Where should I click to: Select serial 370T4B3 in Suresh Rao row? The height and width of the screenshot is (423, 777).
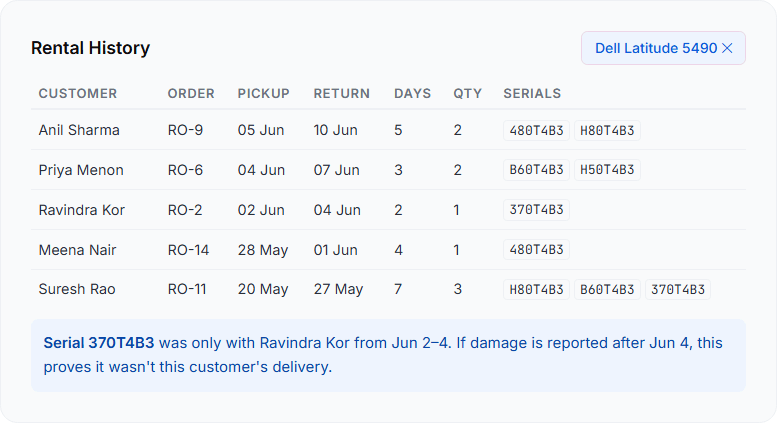click(677, 289)
